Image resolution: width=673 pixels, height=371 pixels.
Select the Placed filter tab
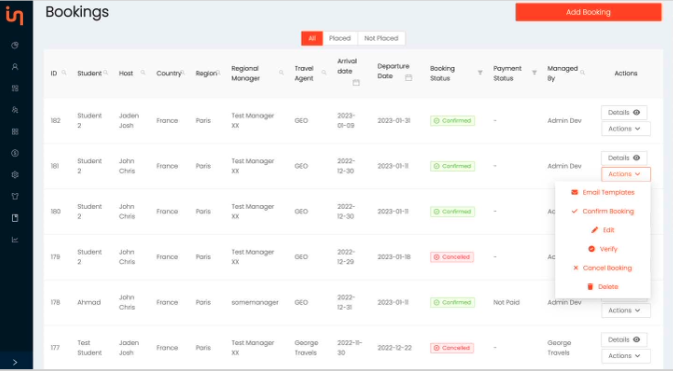click(x=340, y=38)
